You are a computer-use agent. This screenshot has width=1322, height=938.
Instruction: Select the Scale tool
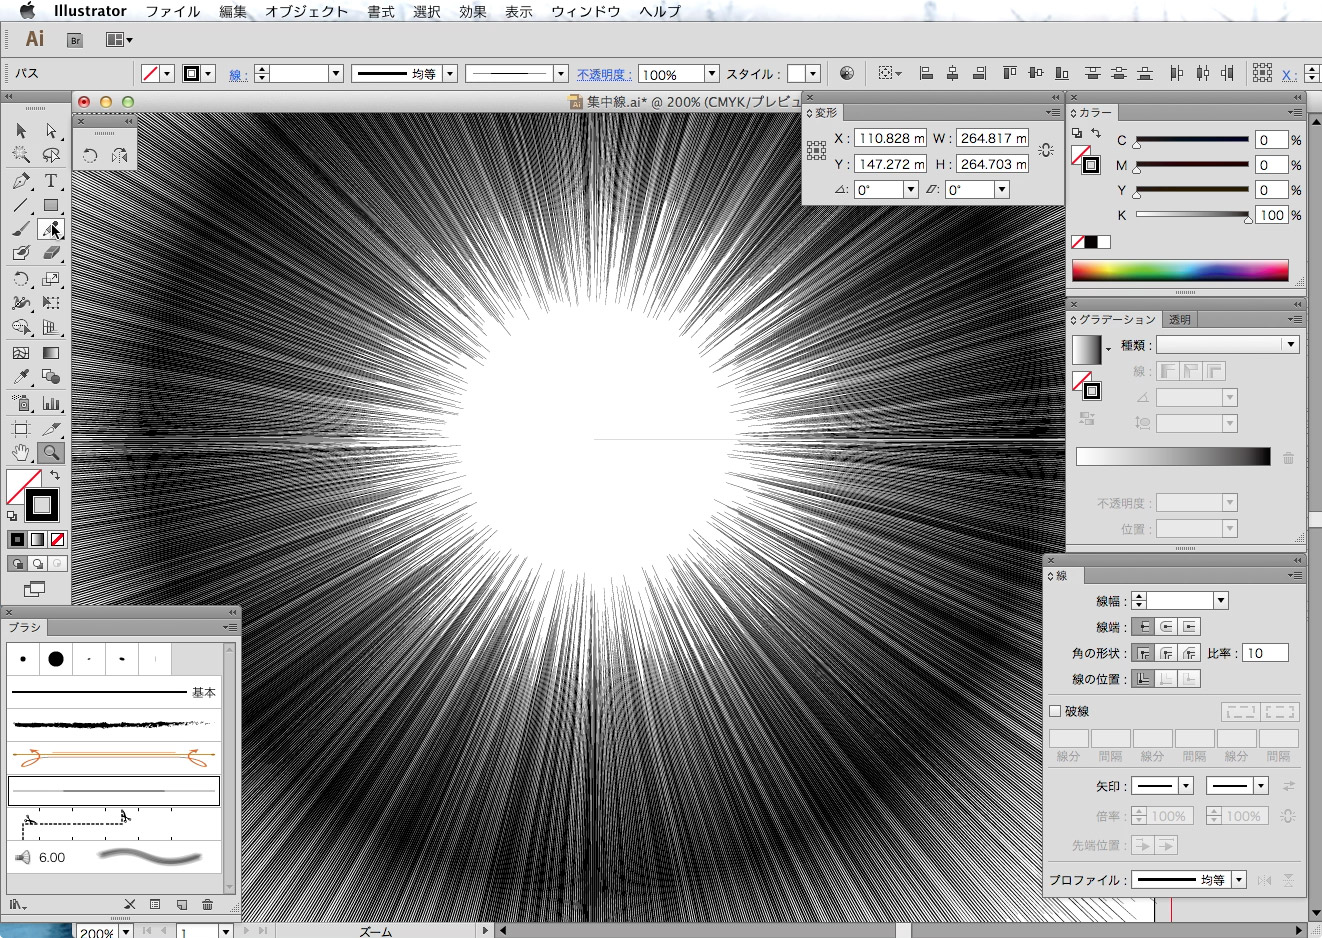click(x=51, y=279)
